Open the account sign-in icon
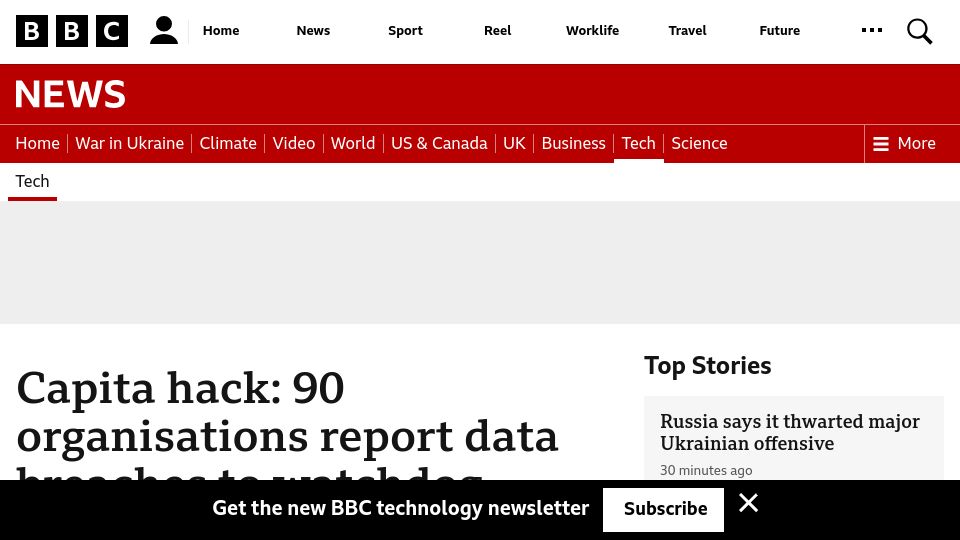The image size is (960, 540). 164,31
